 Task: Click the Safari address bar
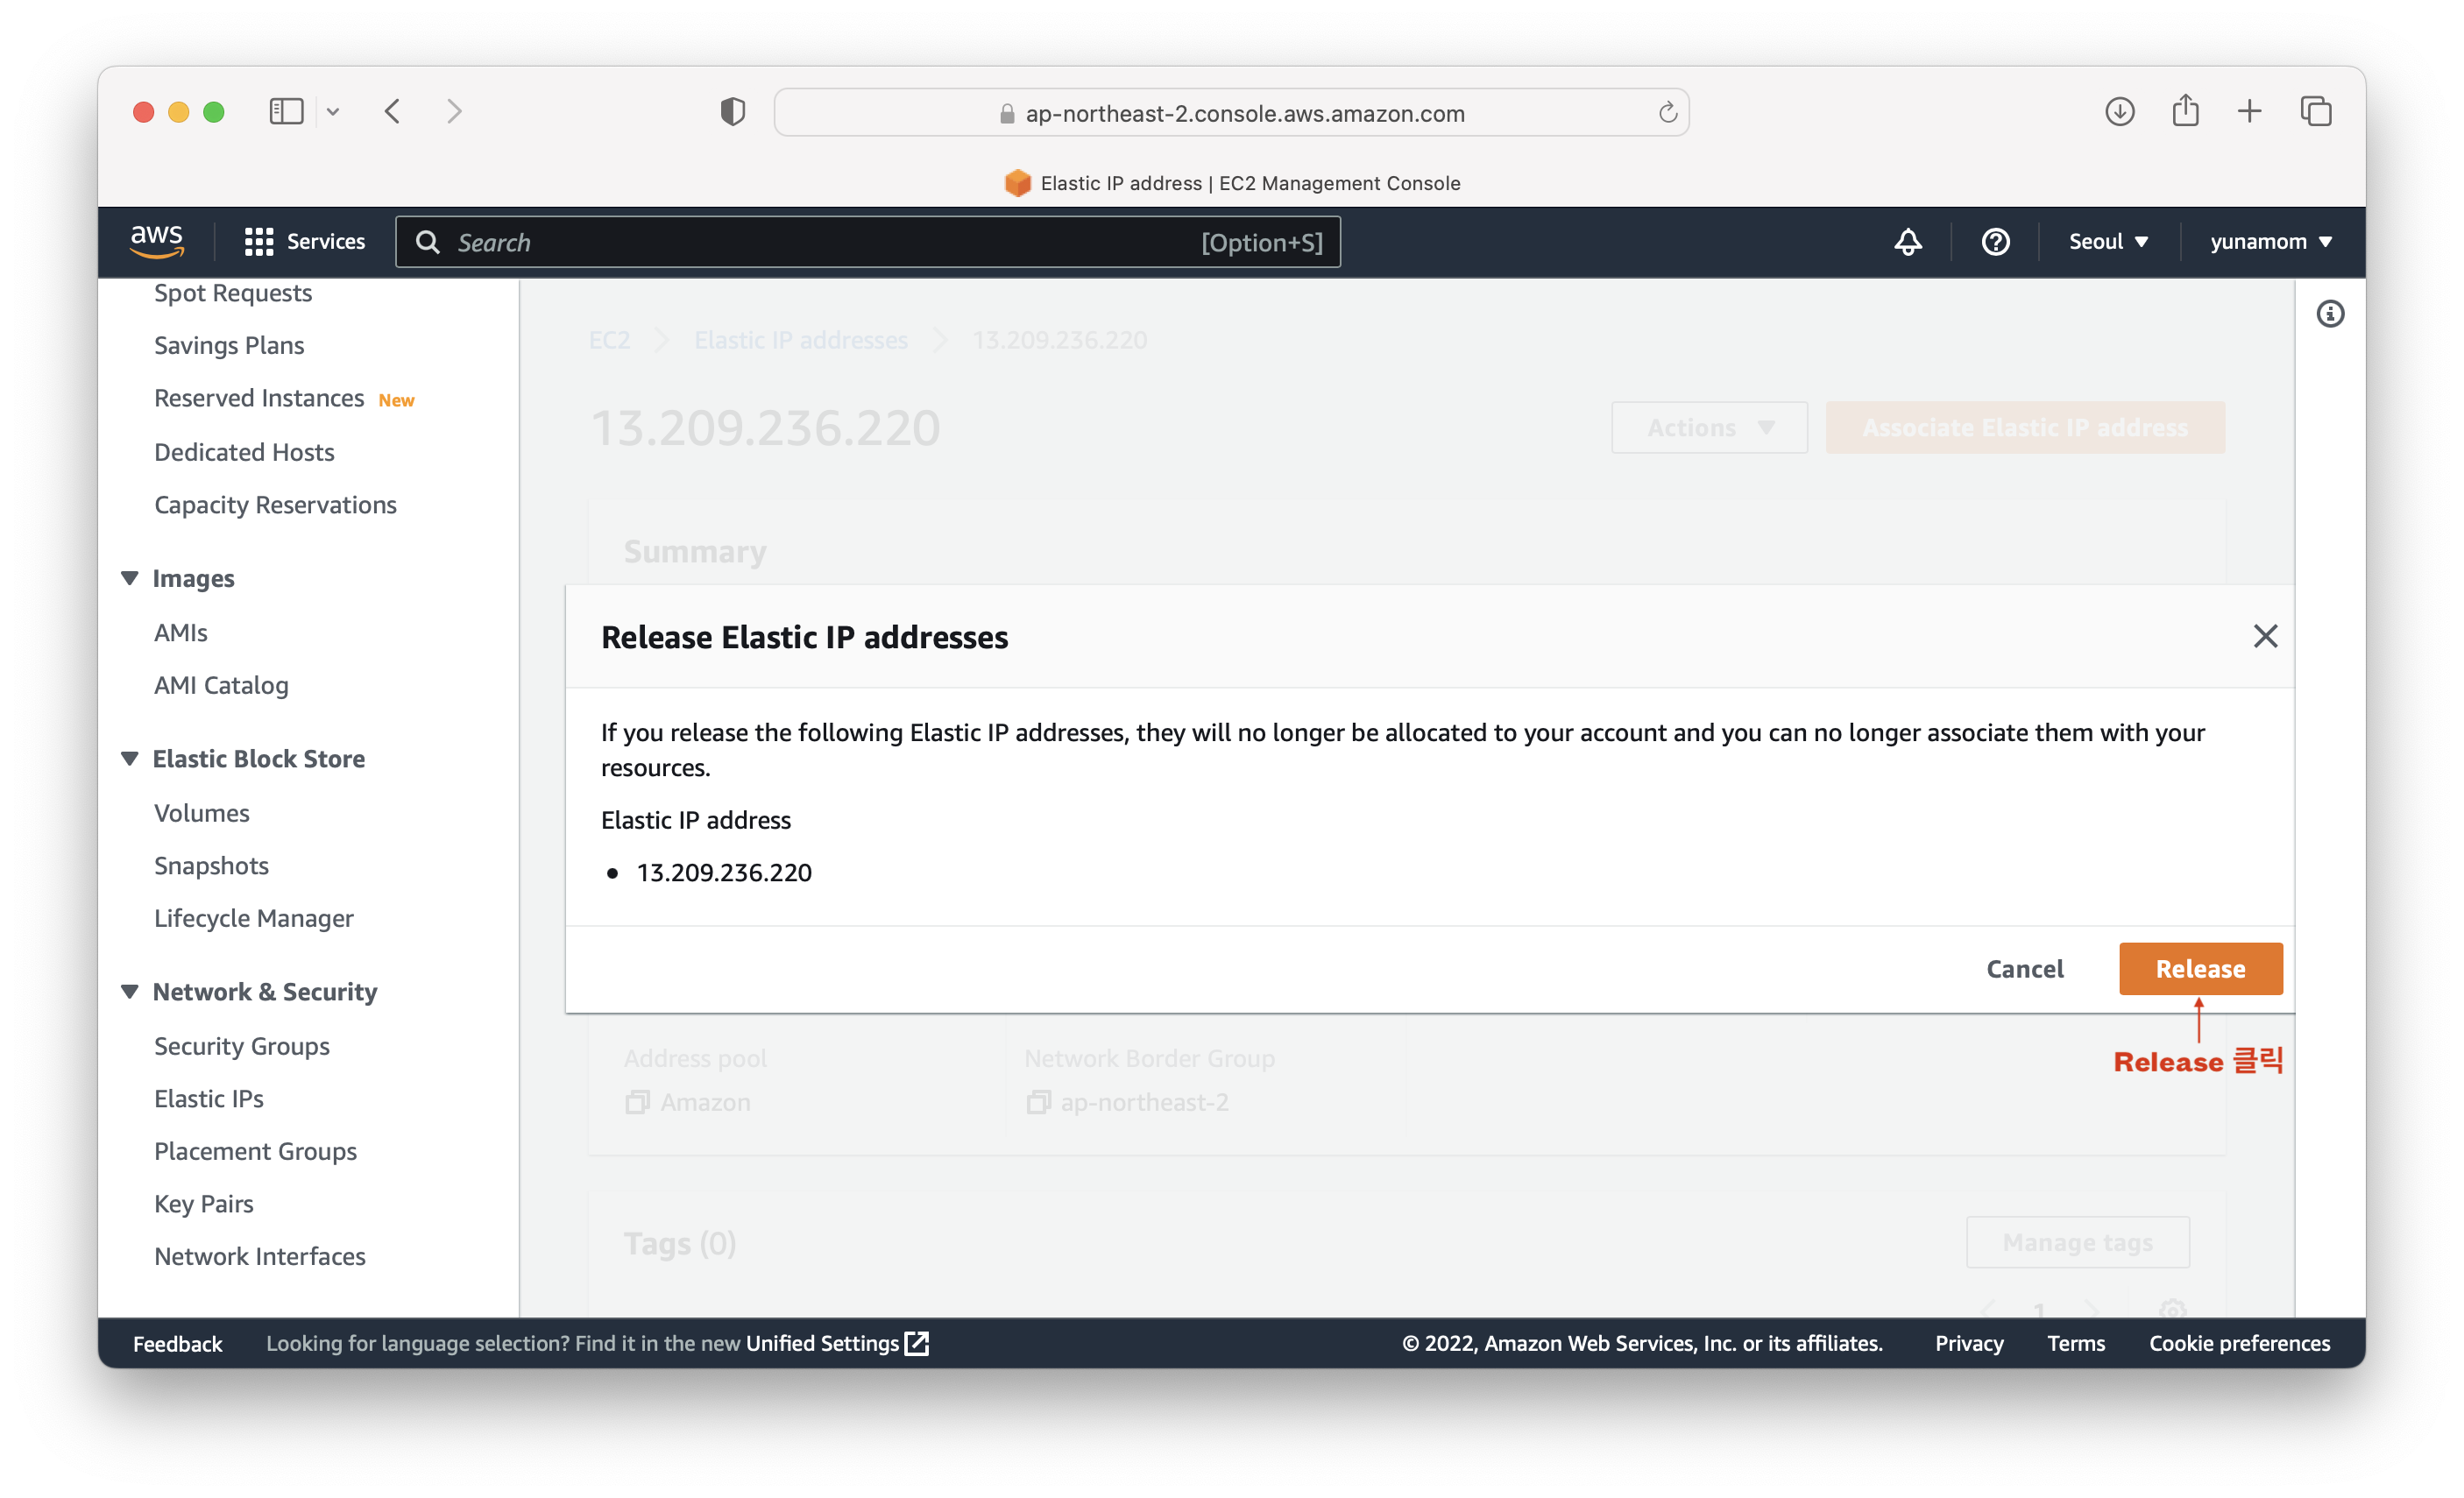tap(1231, 112)
